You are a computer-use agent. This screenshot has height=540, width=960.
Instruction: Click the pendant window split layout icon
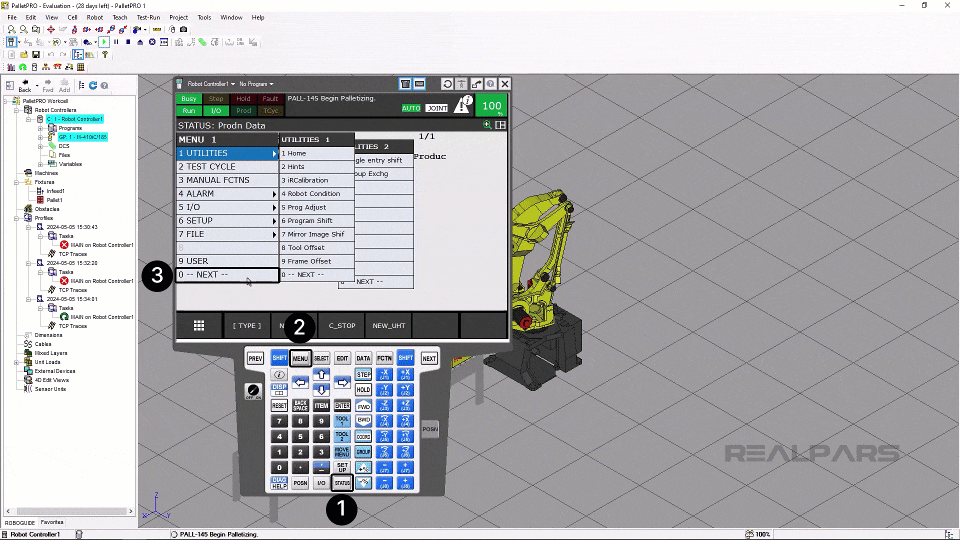[x=501, y=125]
